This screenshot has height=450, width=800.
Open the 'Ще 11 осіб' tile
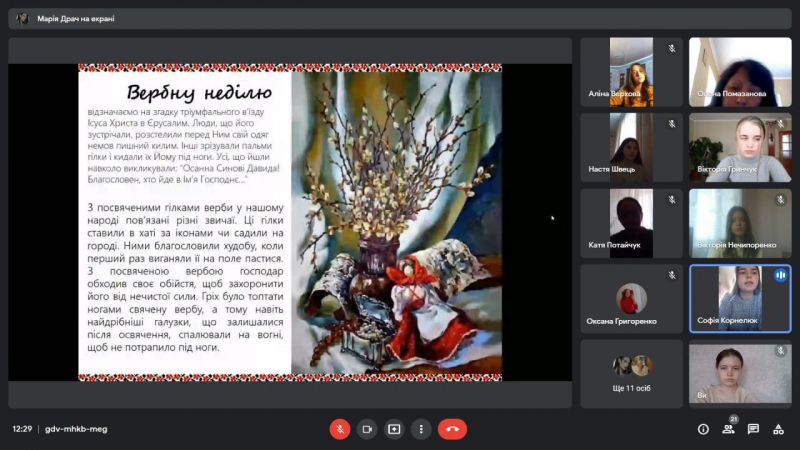pyautogui.click(x=631, y=374)
